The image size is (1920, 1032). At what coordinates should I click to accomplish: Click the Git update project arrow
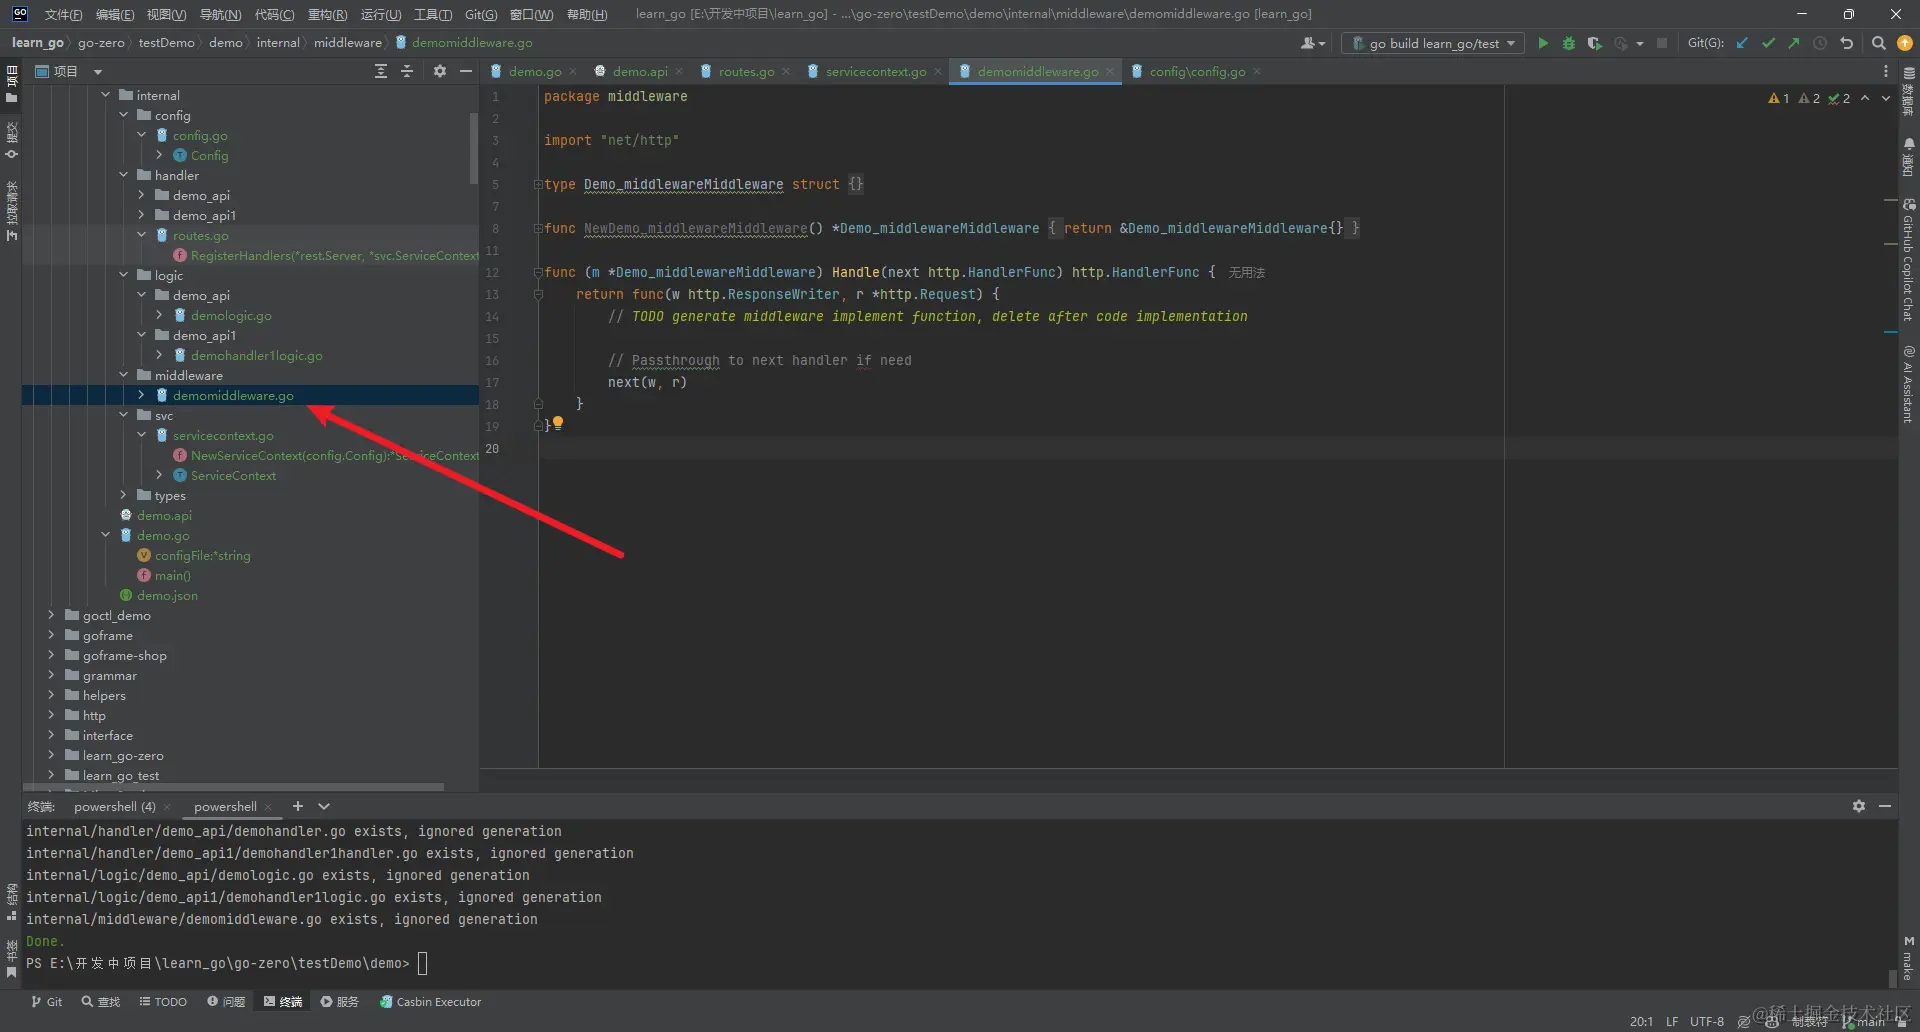1743,43
